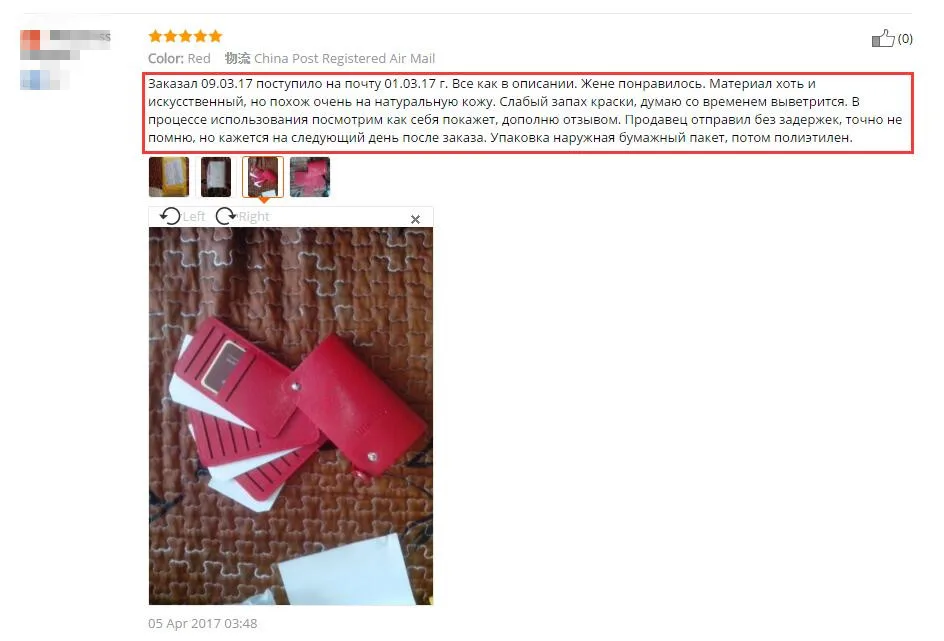Click the Russian review text block
The image size is (944, 641).
coord(528,113)
